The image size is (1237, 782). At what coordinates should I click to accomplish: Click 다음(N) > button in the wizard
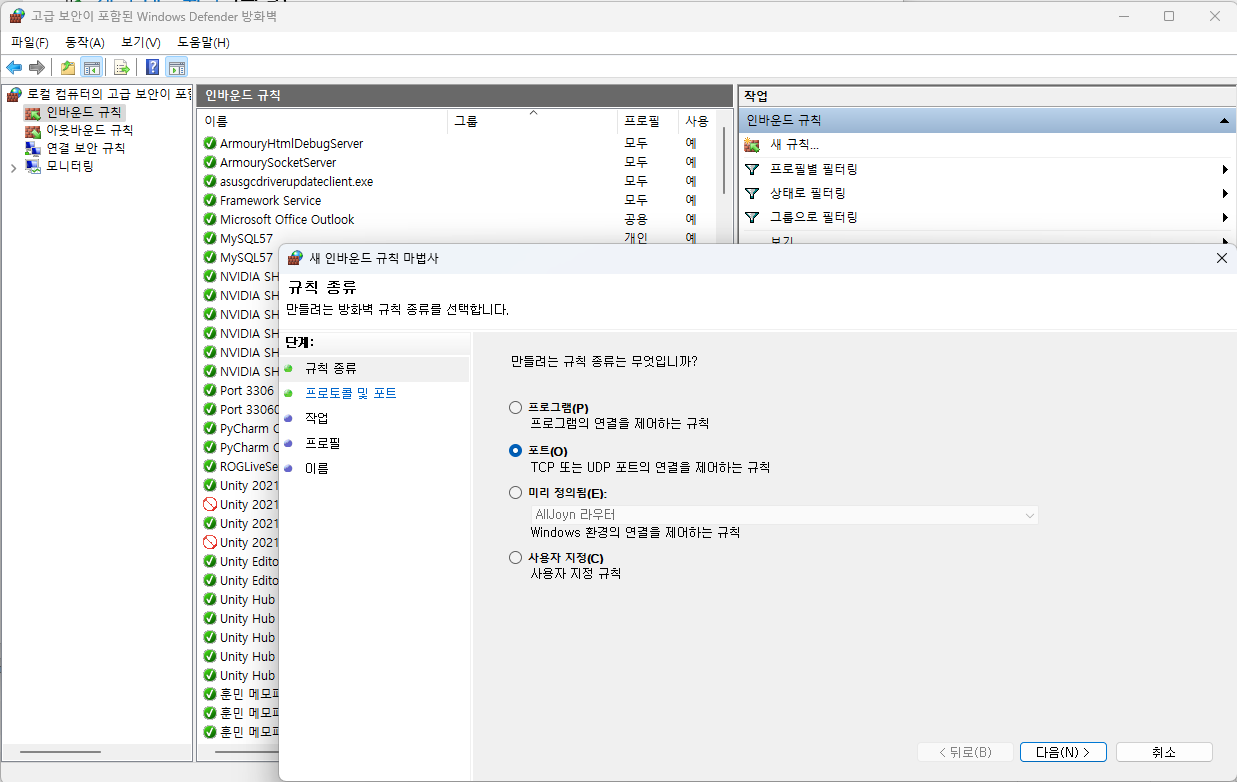click(x=1063, y=752)
